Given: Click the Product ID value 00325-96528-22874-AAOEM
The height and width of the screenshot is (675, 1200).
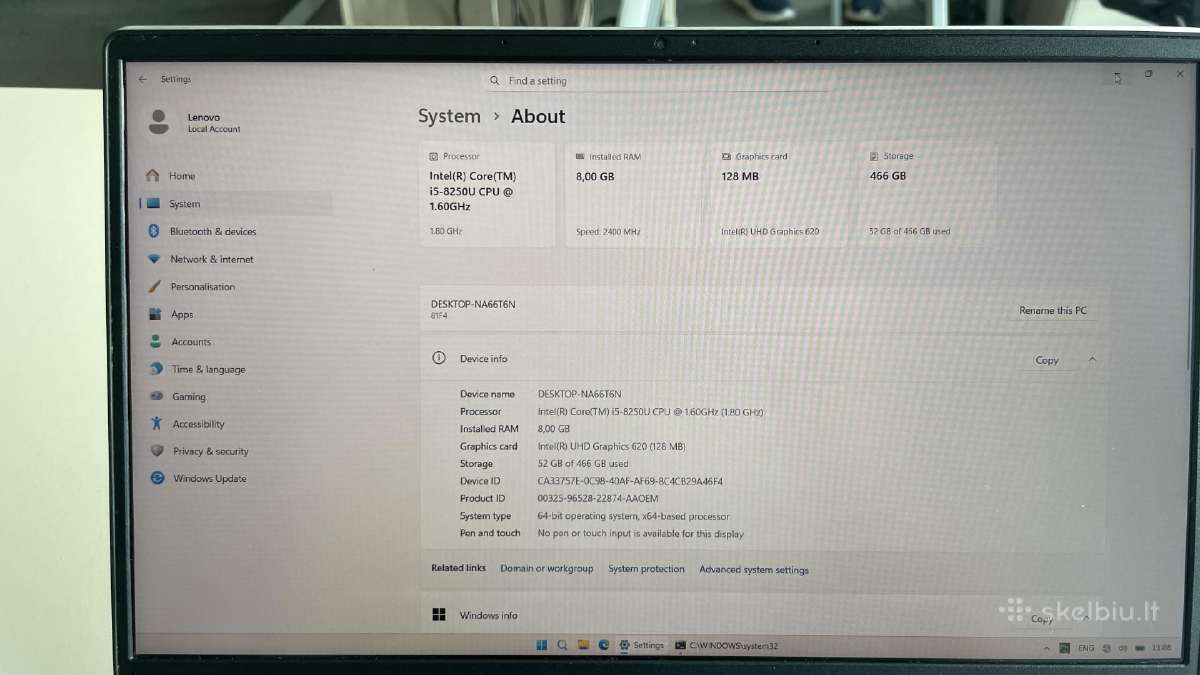Looking at the screenshot, I should [x=598, y=498].
